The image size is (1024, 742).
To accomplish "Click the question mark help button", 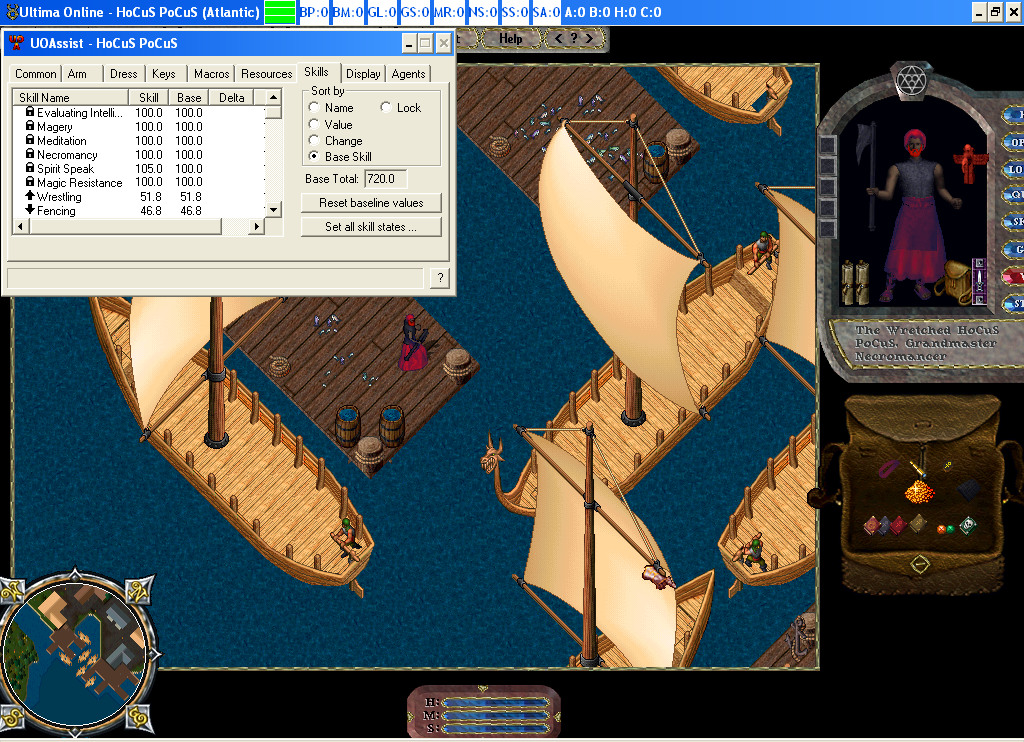I will click(x=440, y=278).
